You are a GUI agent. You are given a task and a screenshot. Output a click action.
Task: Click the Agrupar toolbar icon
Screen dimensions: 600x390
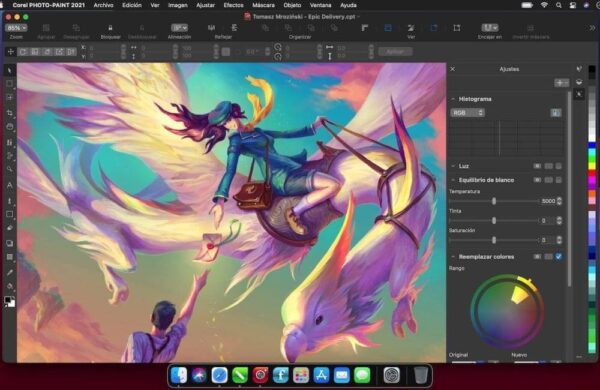click(46, 28)
